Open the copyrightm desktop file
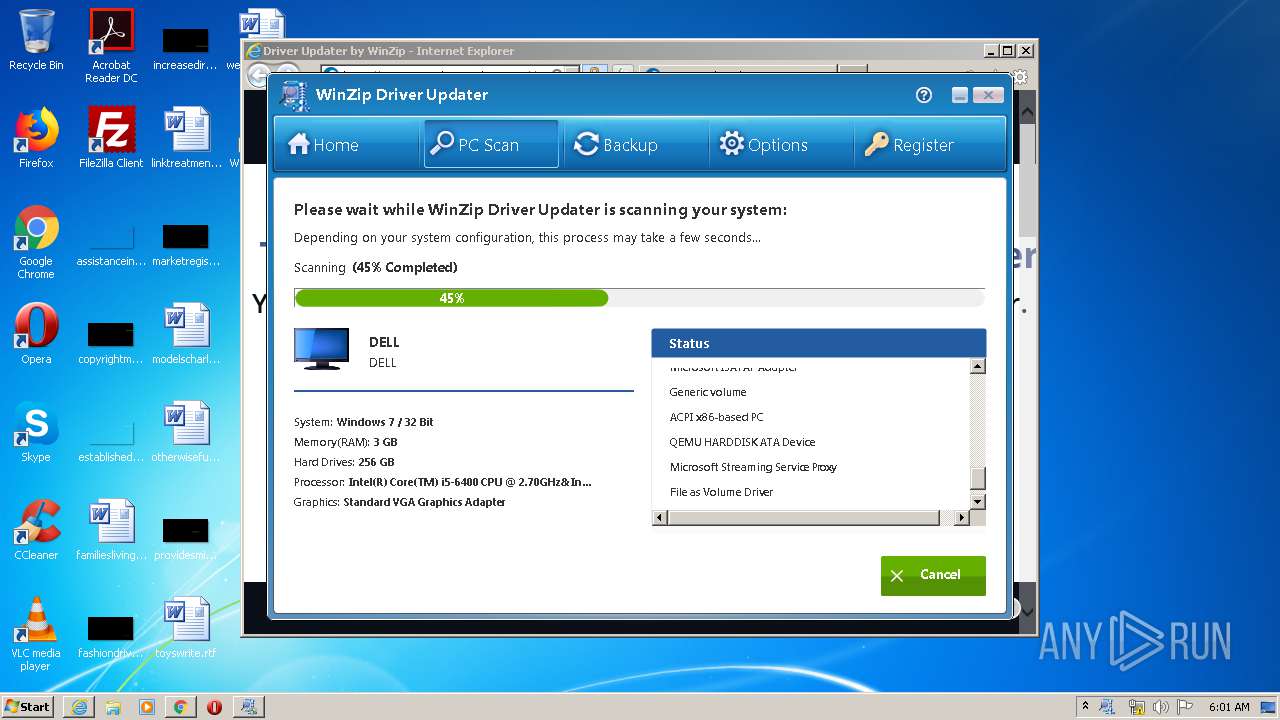Image resolution: width=1280 pixels, height=720 pixels. pyautogui.click(x=111, y=340)
